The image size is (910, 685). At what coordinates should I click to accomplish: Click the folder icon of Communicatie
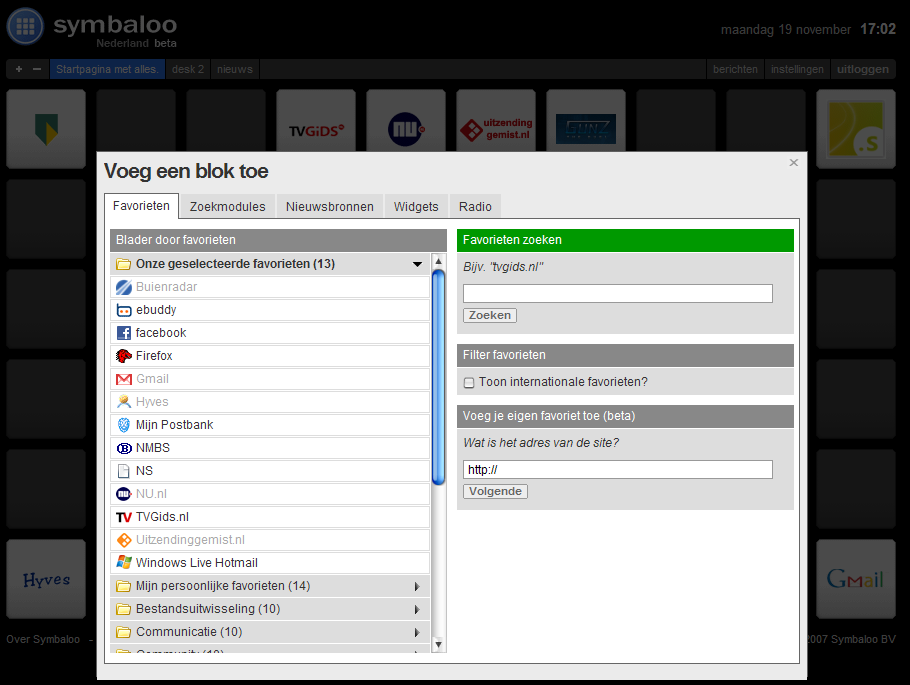123,632
